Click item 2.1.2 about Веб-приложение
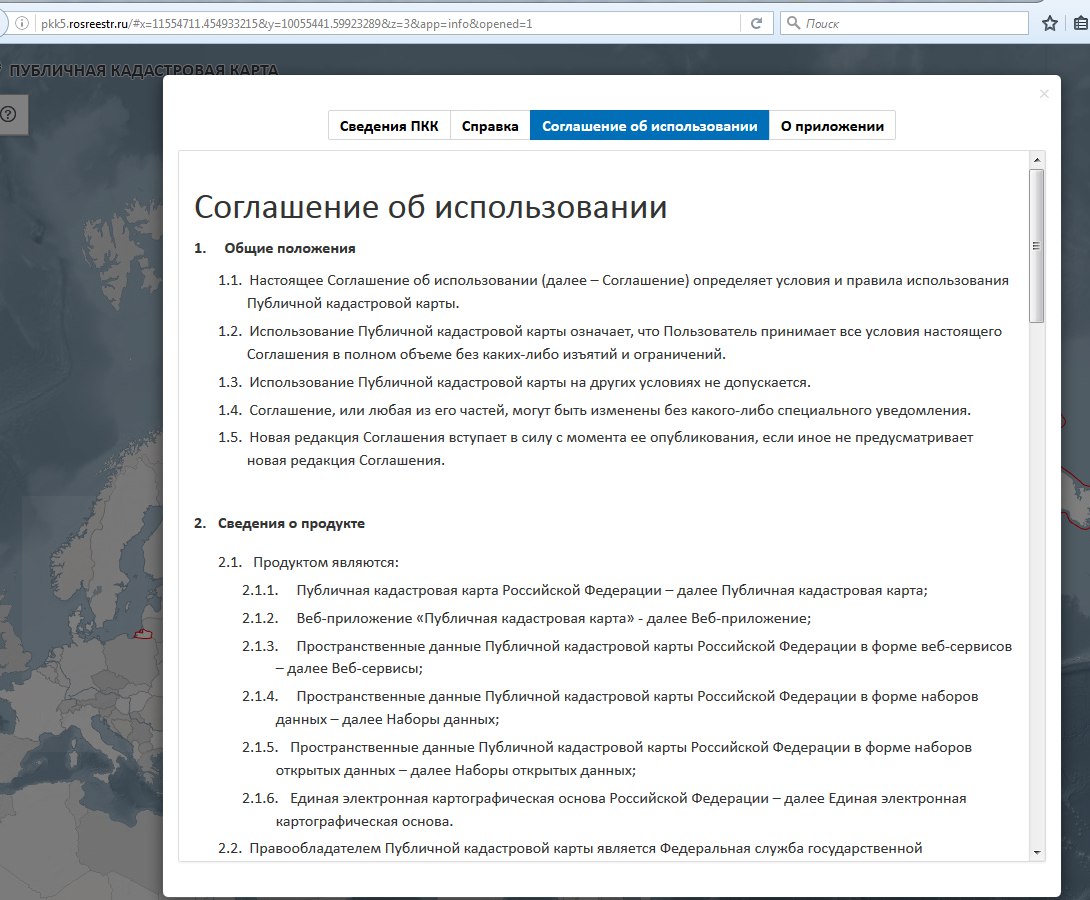Viewport: 1090px width, 900px height. (x=526, y=618)
